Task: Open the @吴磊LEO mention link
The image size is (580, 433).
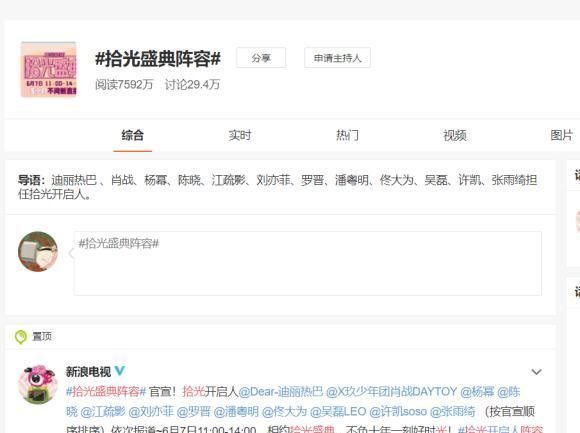Action: (x=338, y=411)
